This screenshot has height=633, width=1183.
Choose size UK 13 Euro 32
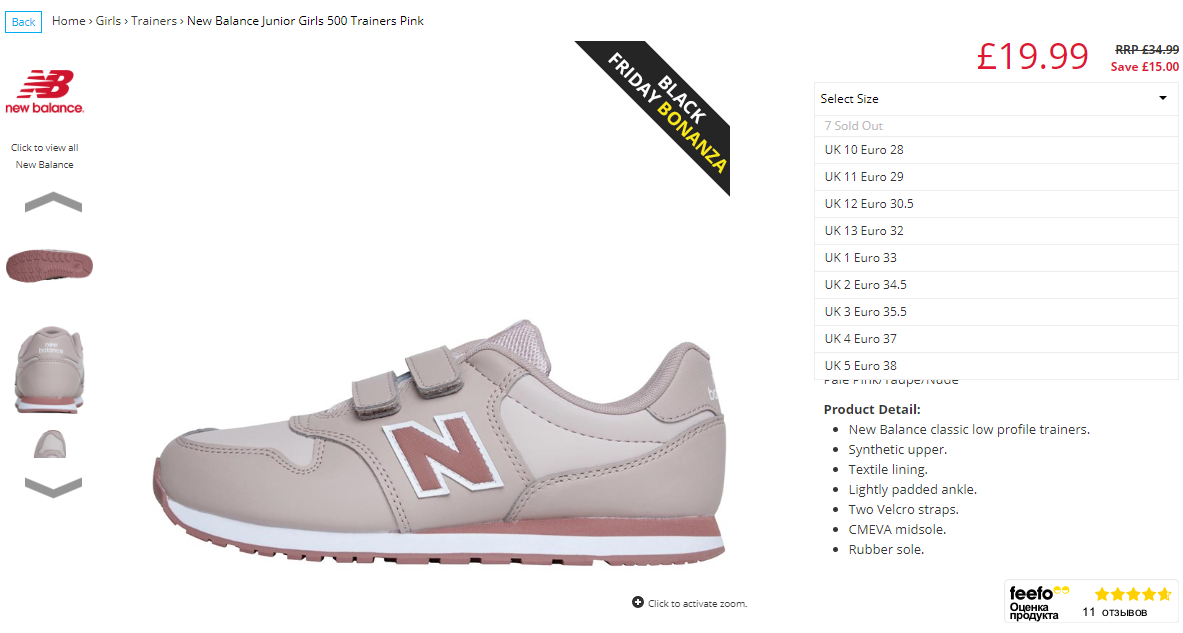(996, 231)
